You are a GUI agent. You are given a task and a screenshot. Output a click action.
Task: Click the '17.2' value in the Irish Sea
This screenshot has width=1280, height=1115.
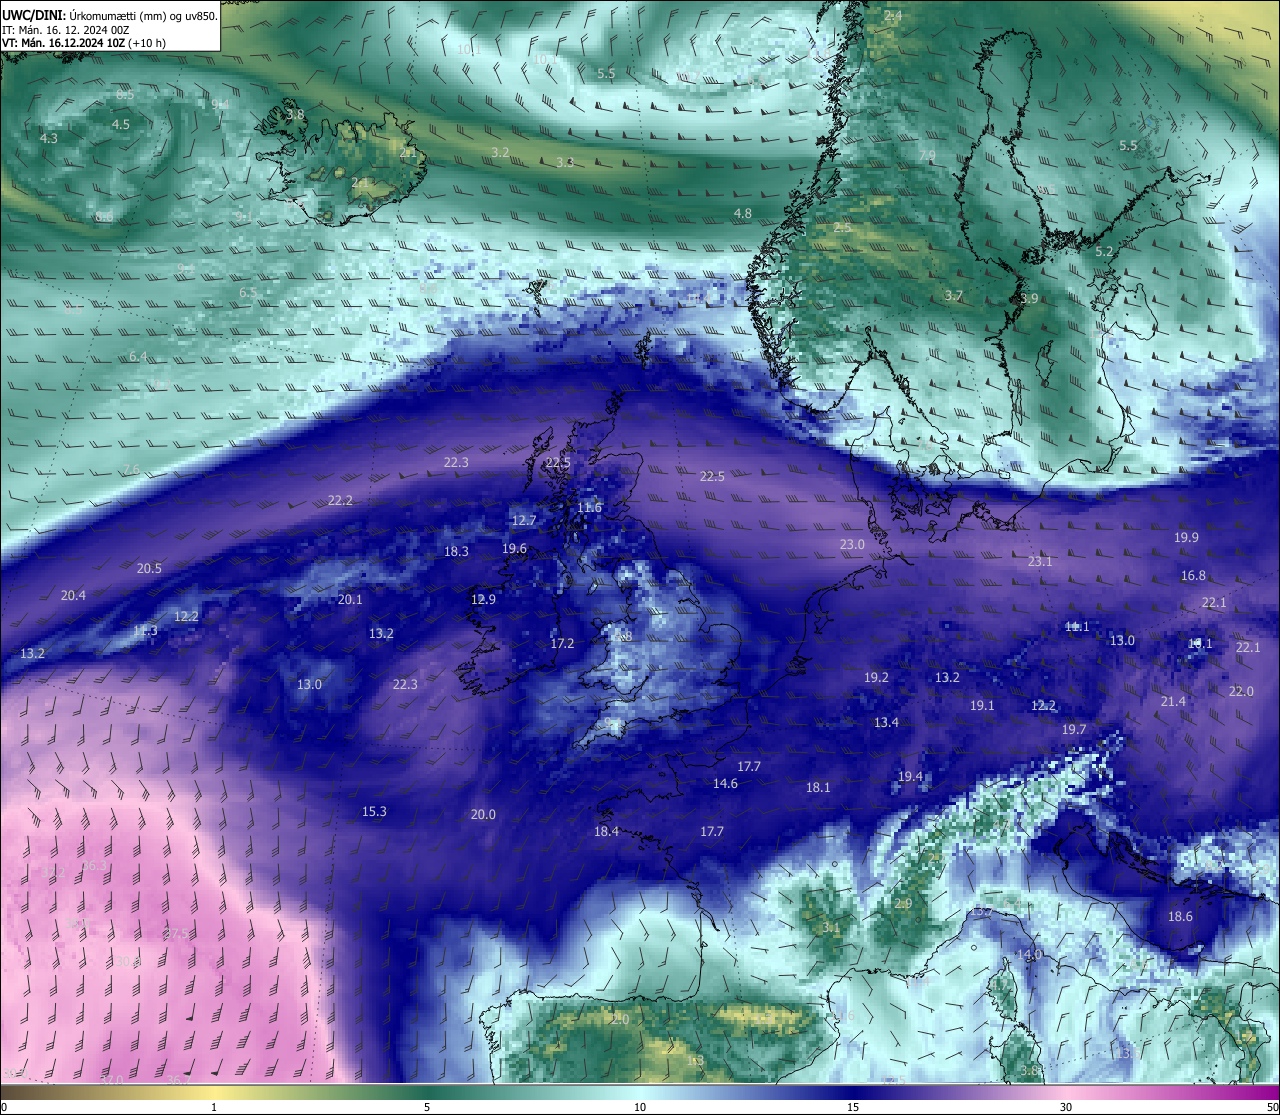pyautogui.click(x=562, y=643)
